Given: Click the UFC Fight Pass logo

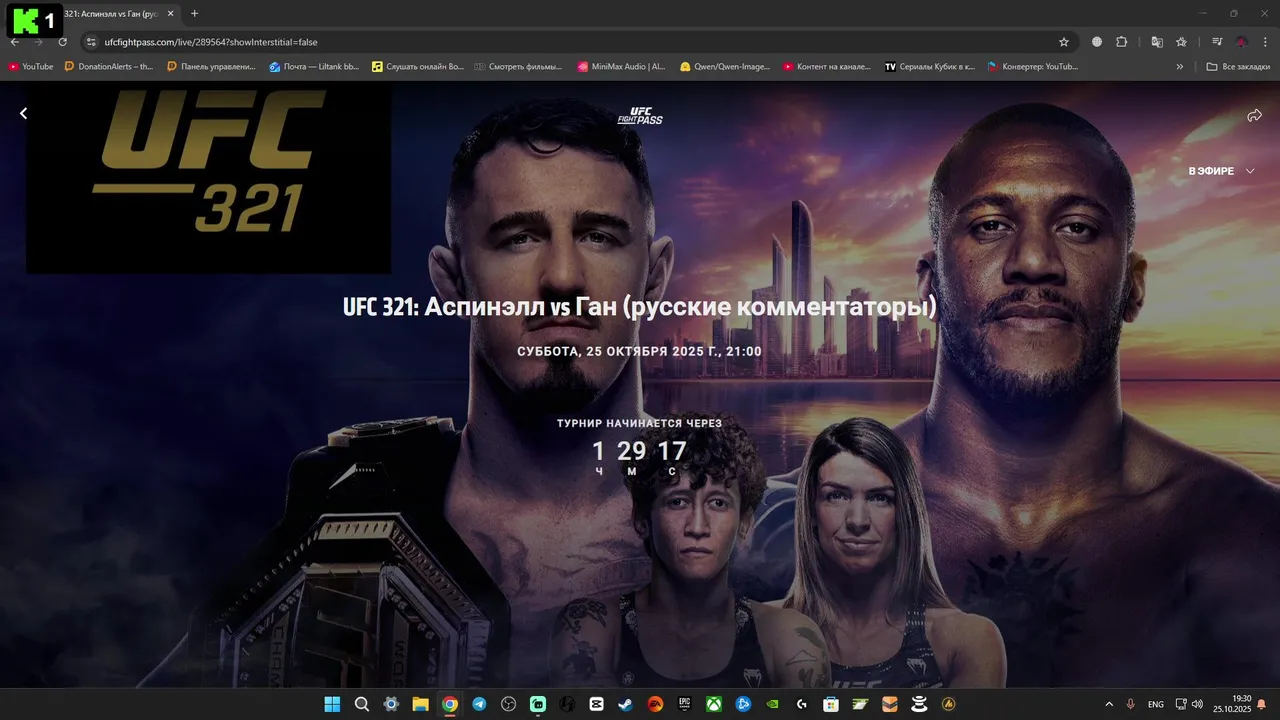Looking at the screenshot, I should pos(640,116).
